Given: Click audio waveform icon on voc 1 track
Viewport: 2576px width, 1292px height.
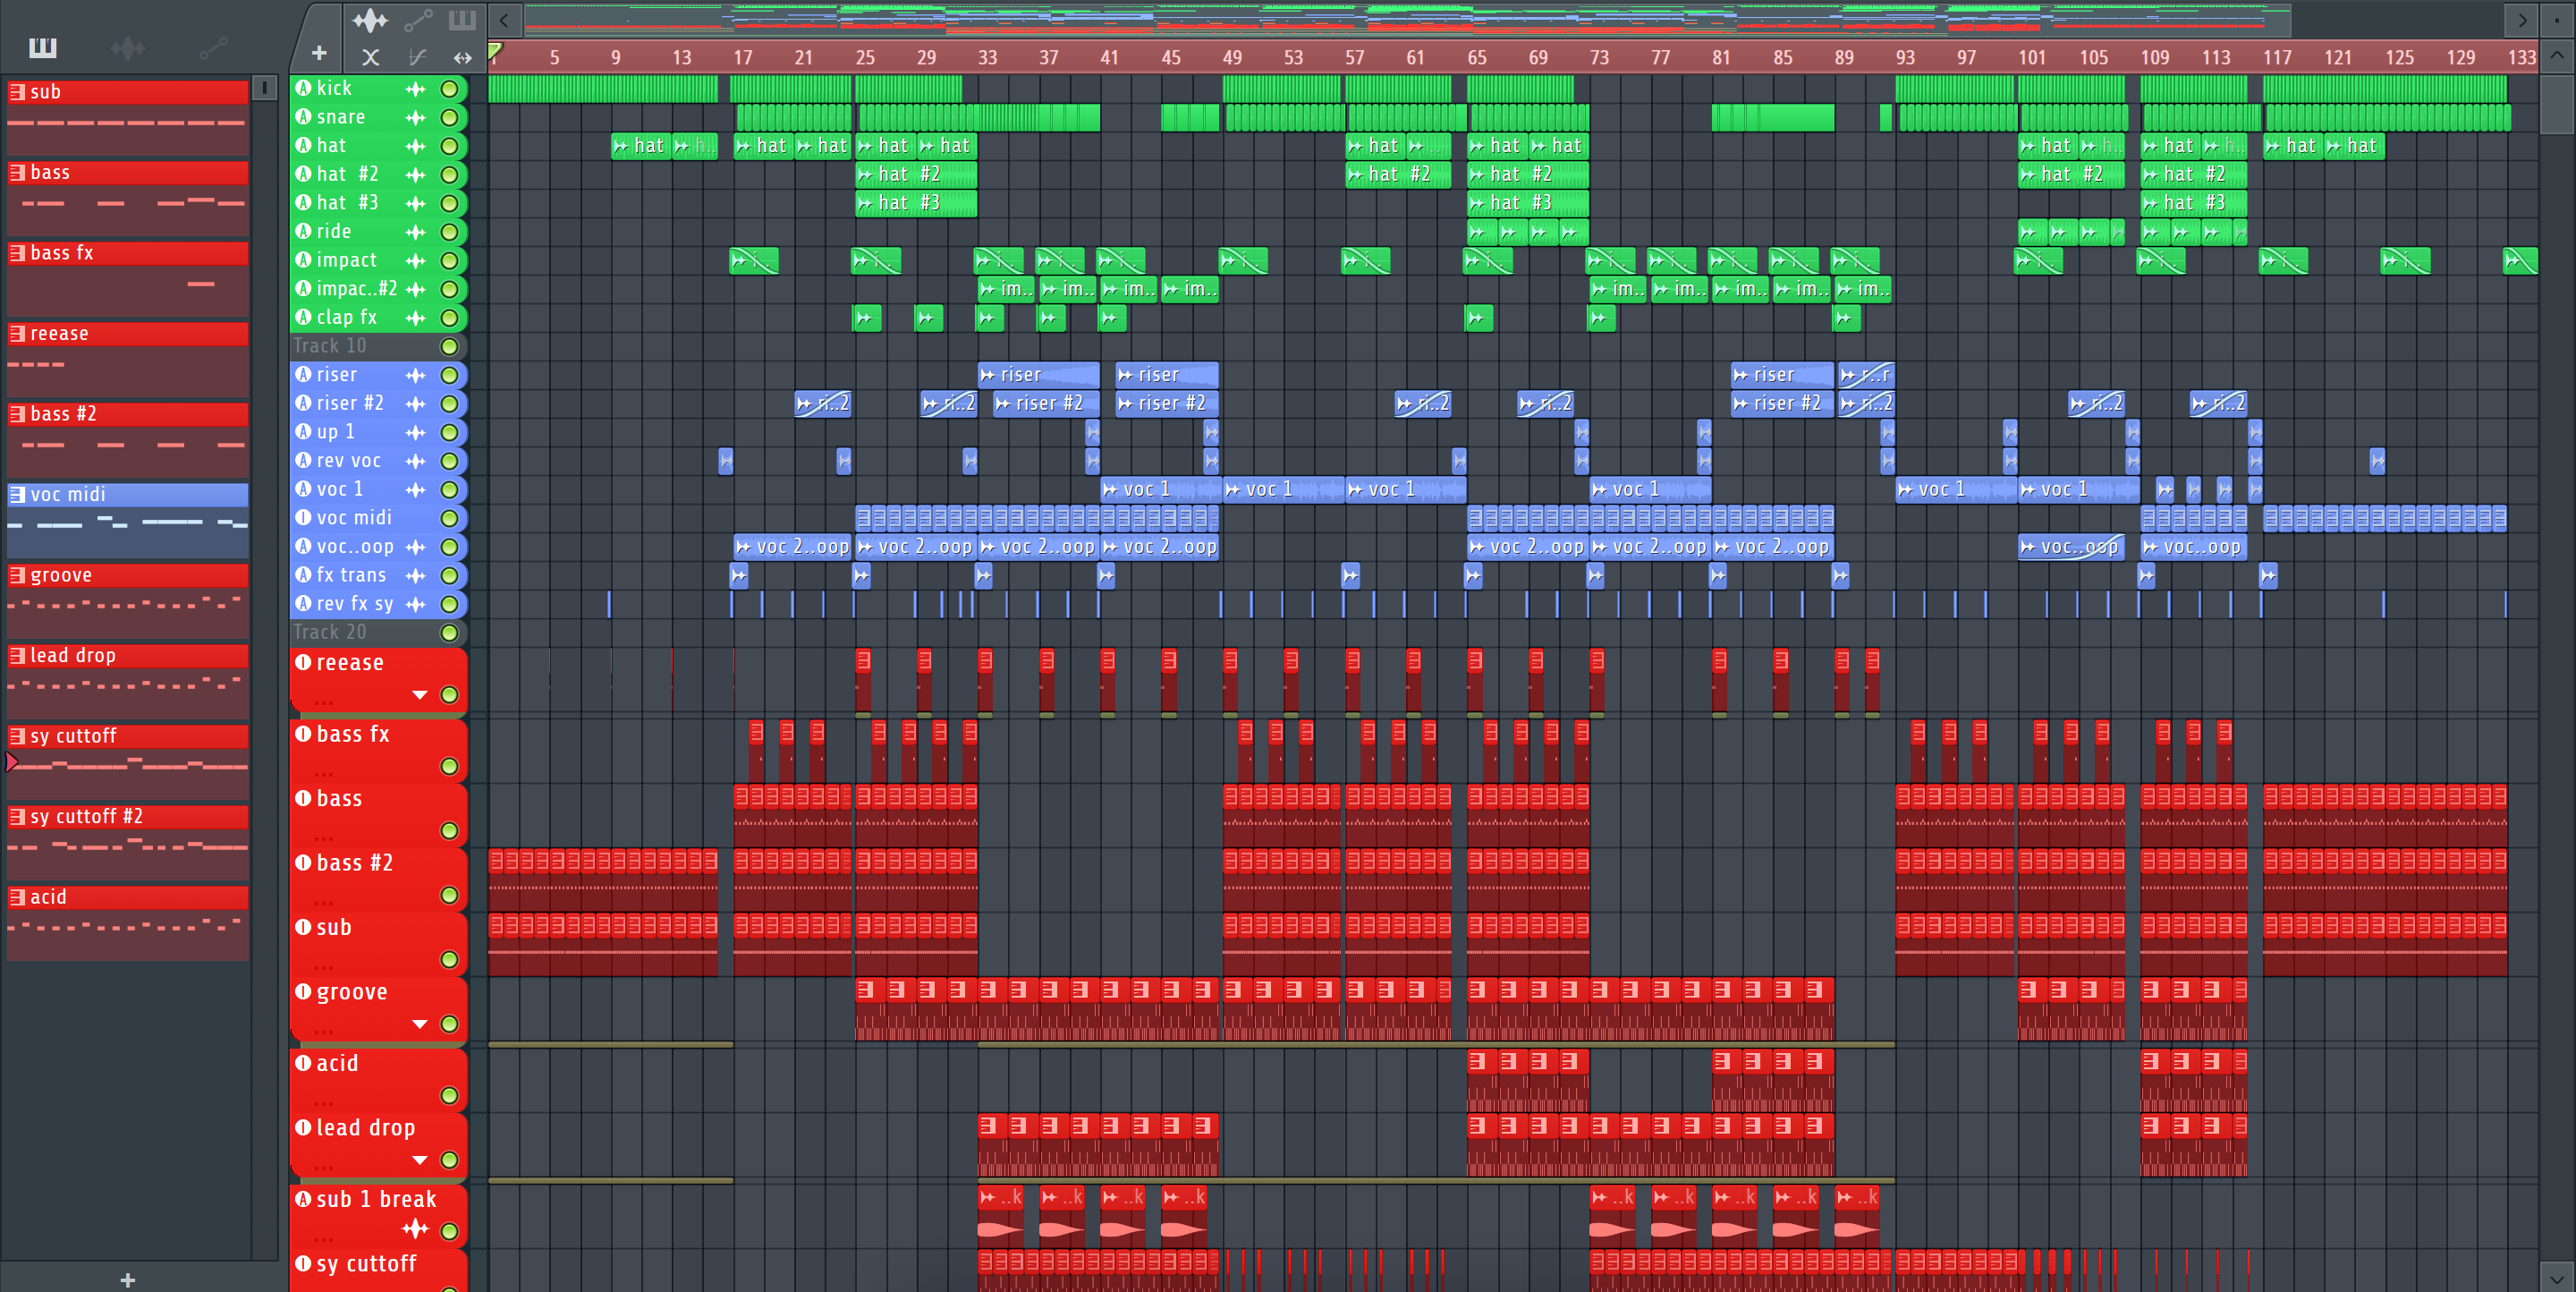Looking at the screenshot, I should click(x=415, y=490).
